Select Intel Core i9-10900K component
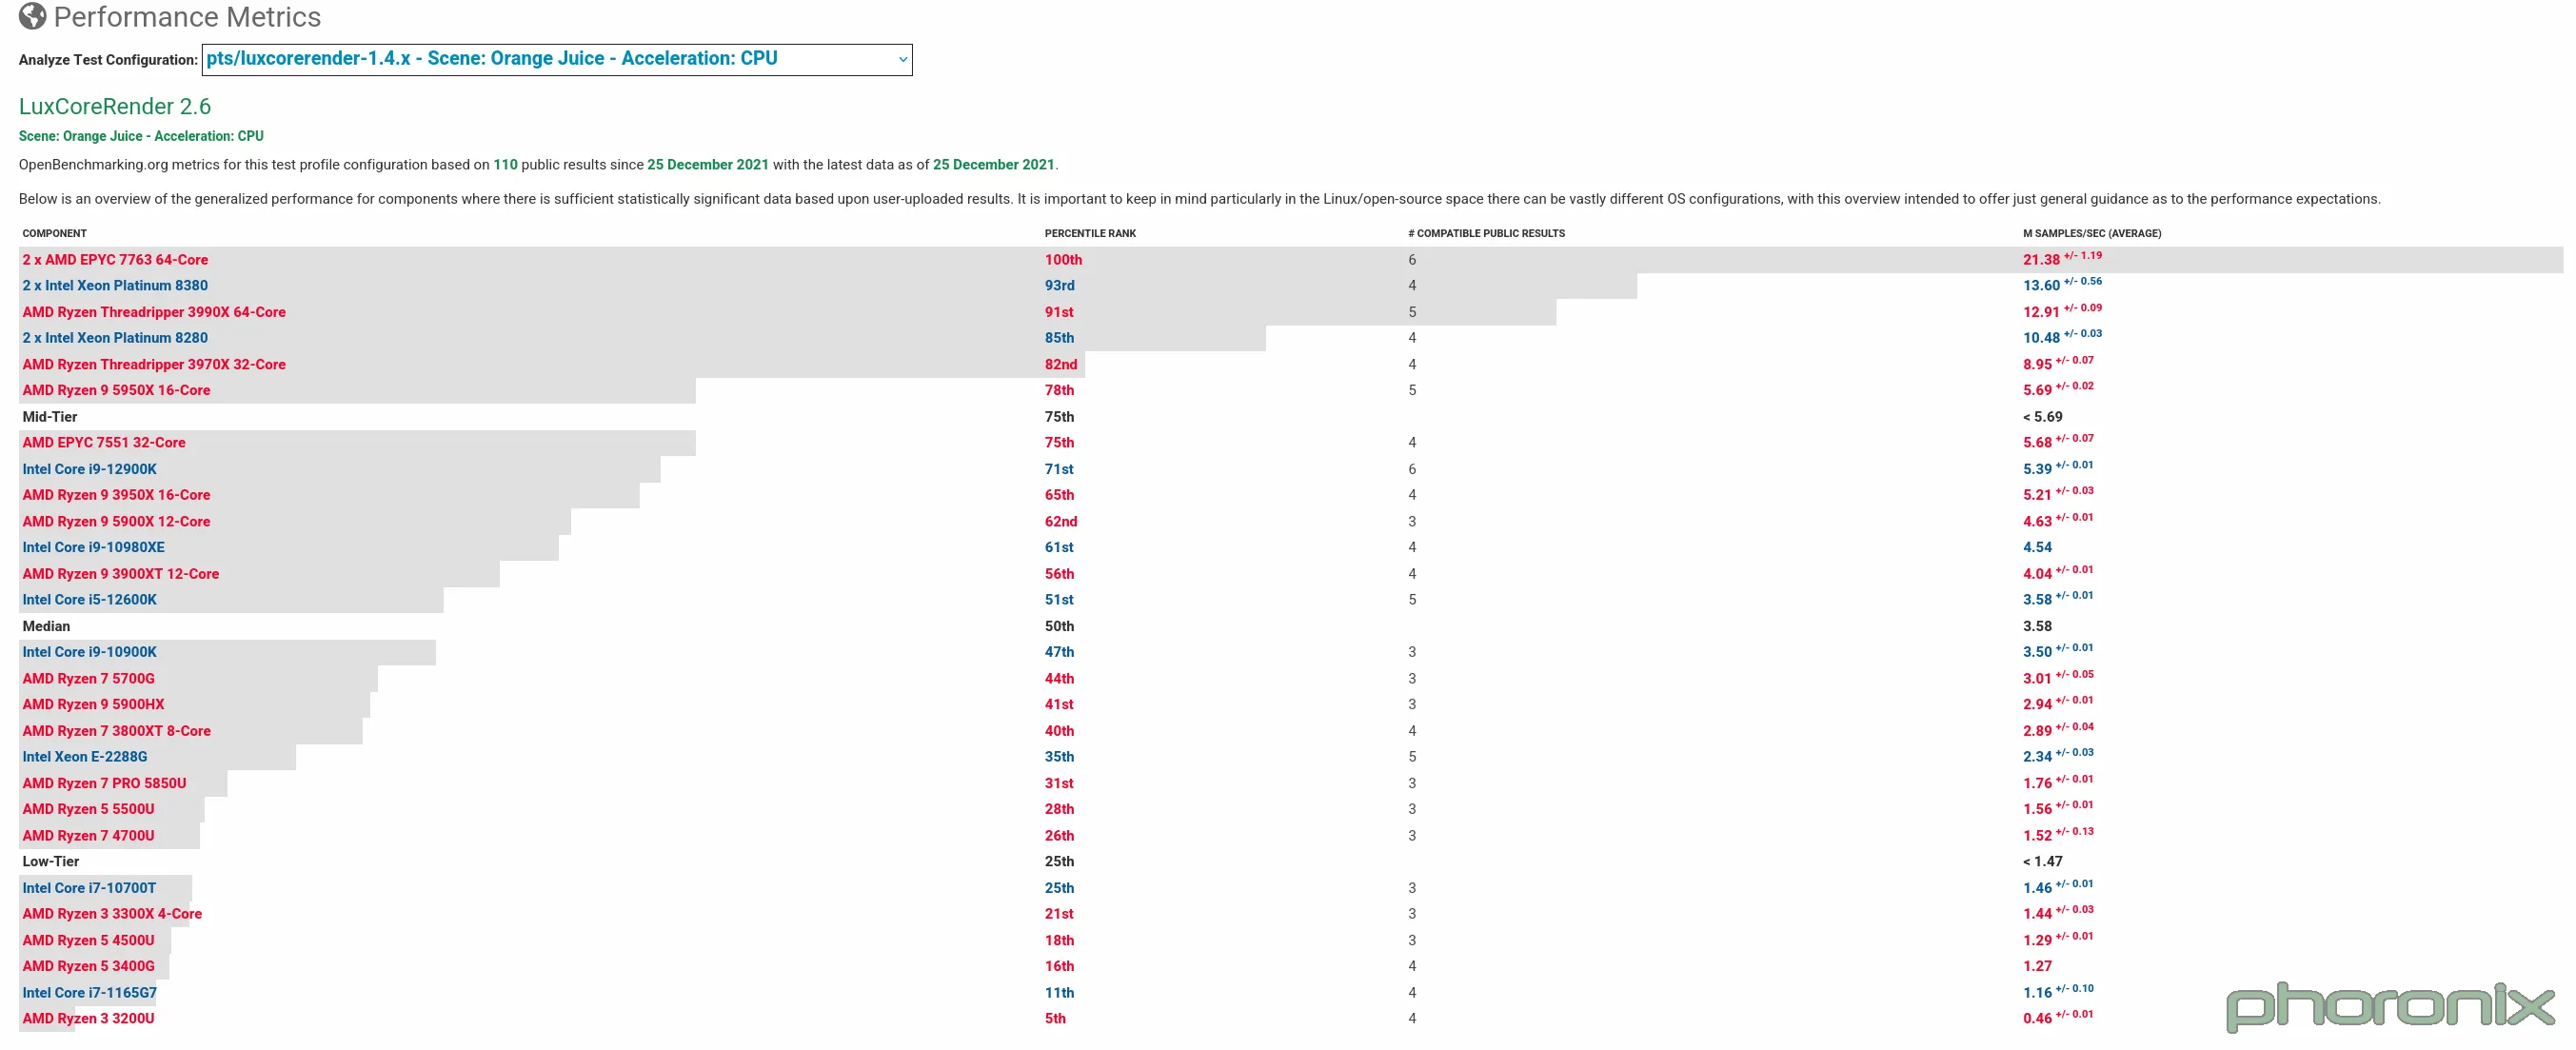Screen dimensions: 2576x1050 point(90,652)
